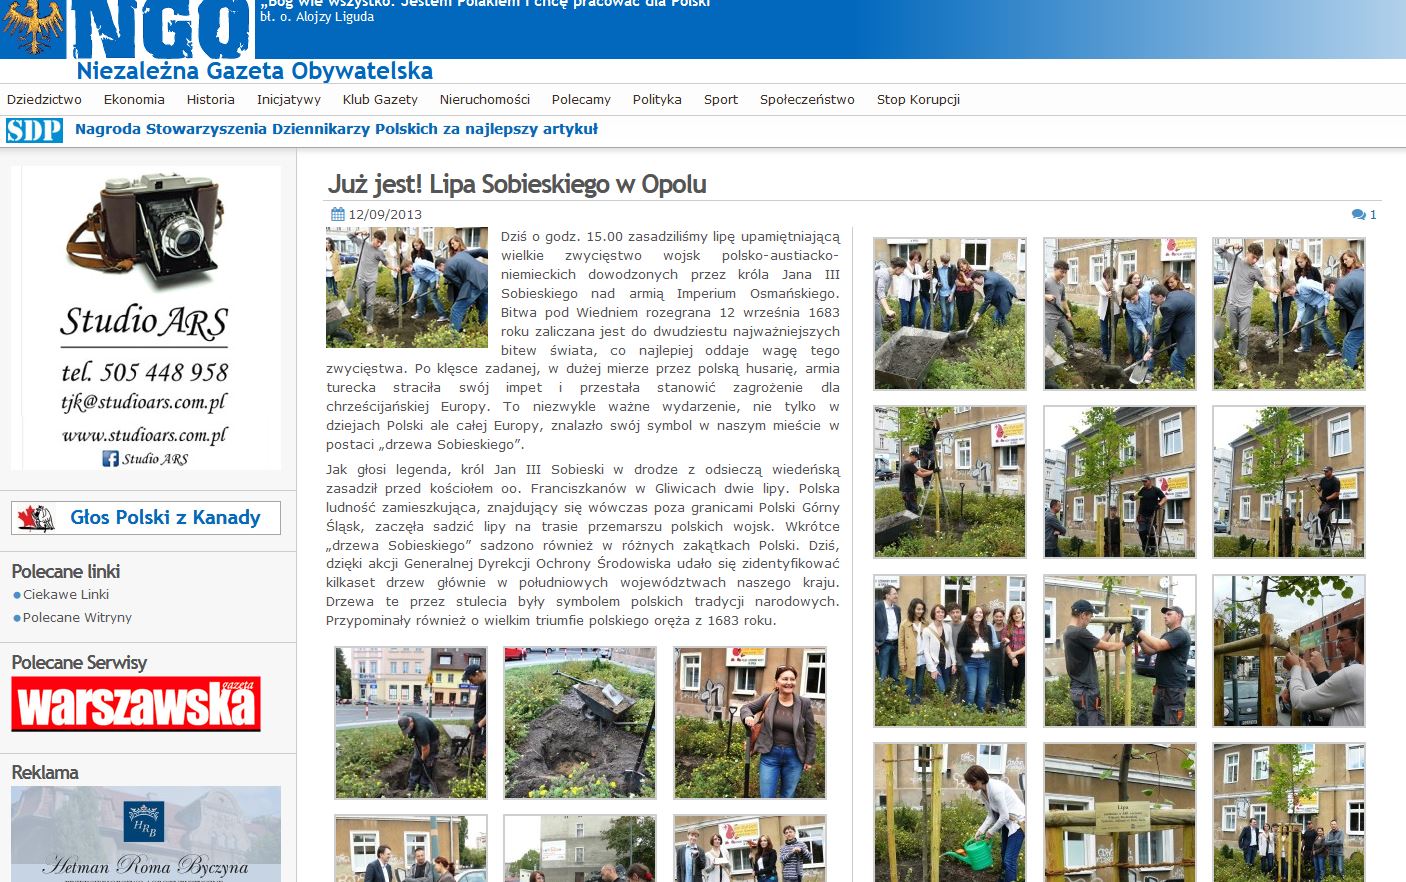This screenshot has width=1406, height=882.
Task: Open the Klub Gazety menu
Action: click(380, 99)
